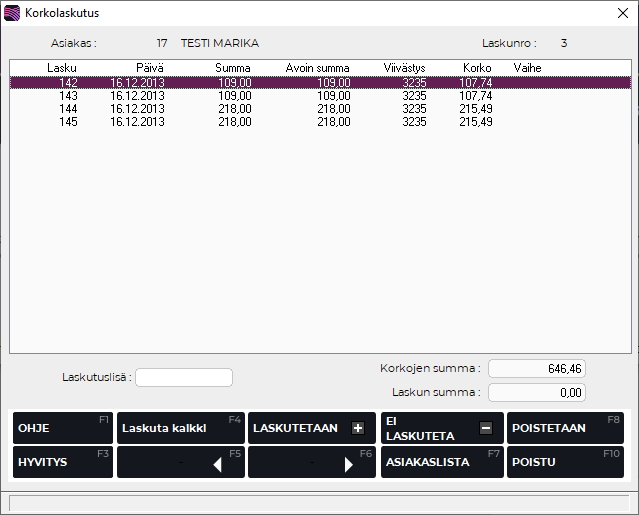639x515 pixels.
Task: Exit using the POISTU button
Action: 564,462
